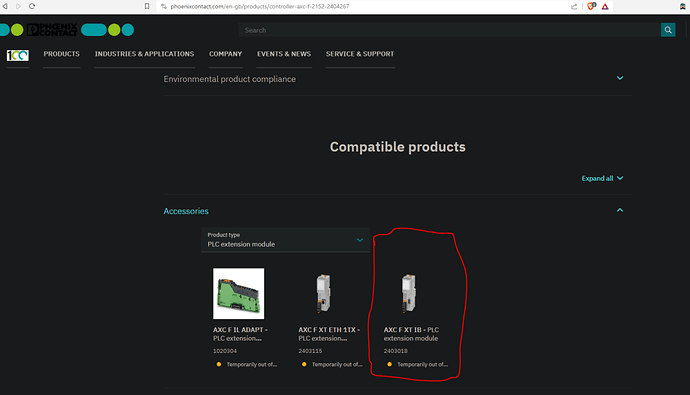Click the Compatible products heading
Screen dimensions: 690x395
[x=398, y=147]
